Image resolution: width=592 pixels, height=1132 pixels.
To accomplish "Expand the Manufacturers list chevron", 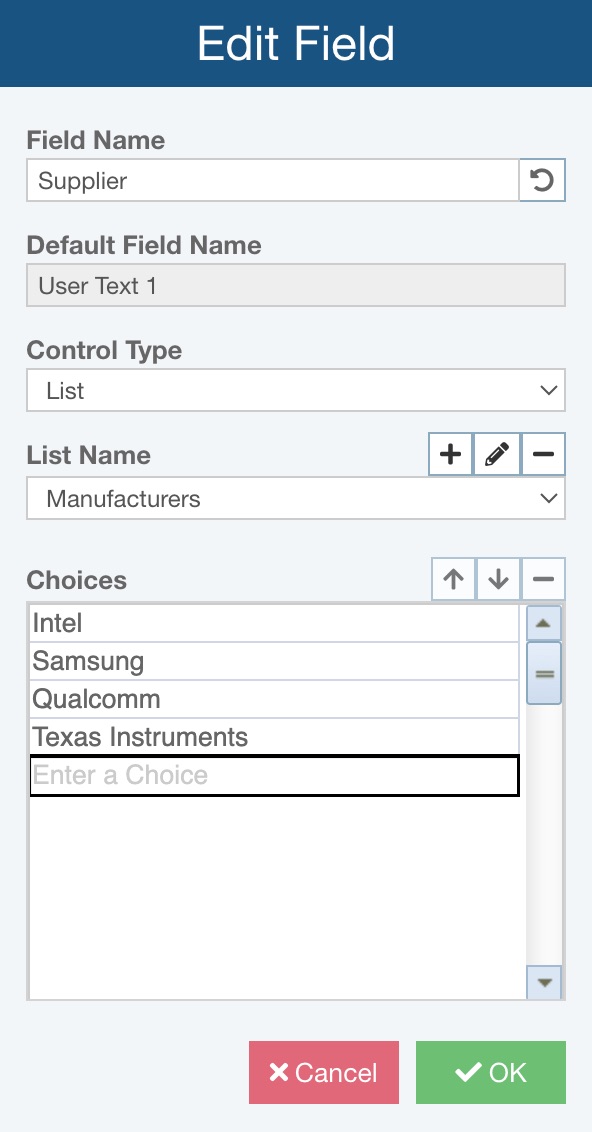I will [548, 498].
